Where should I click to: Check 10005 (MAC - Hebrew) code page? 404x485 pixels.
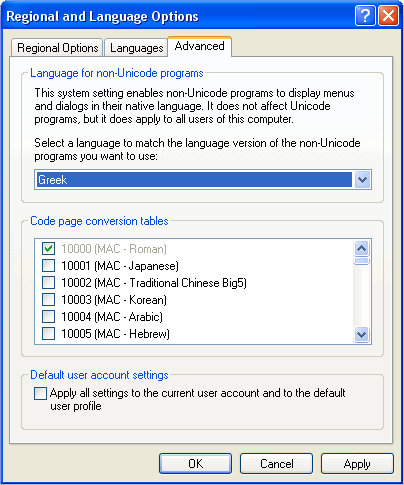48,334
